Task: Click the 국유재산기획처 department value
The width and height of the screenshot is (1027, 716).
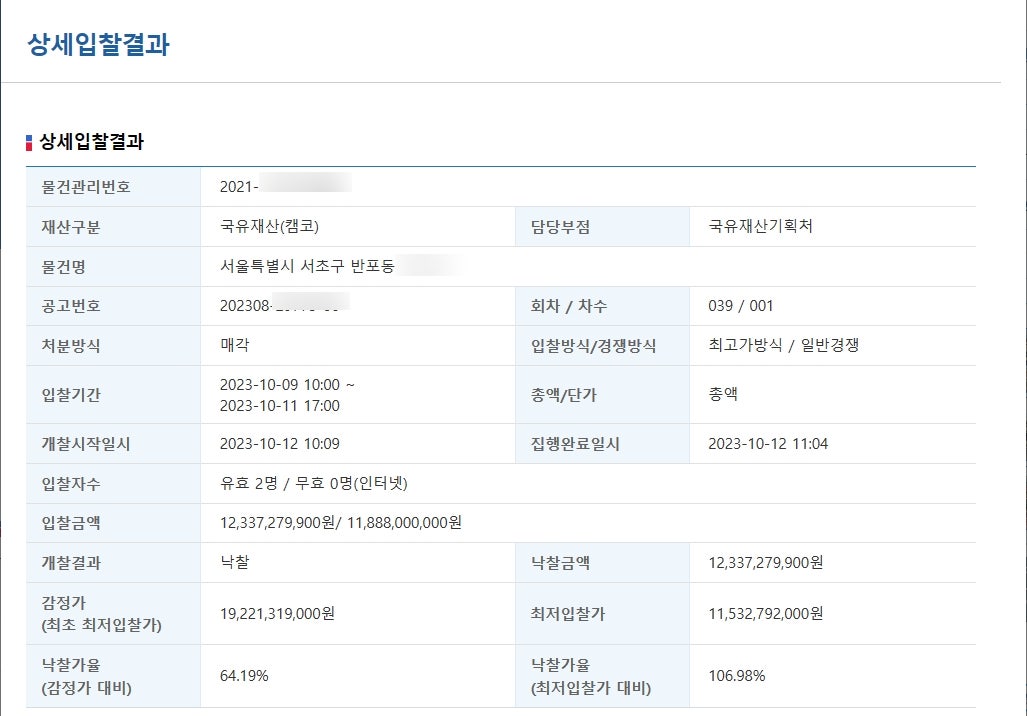Action: tap(760, 227)
